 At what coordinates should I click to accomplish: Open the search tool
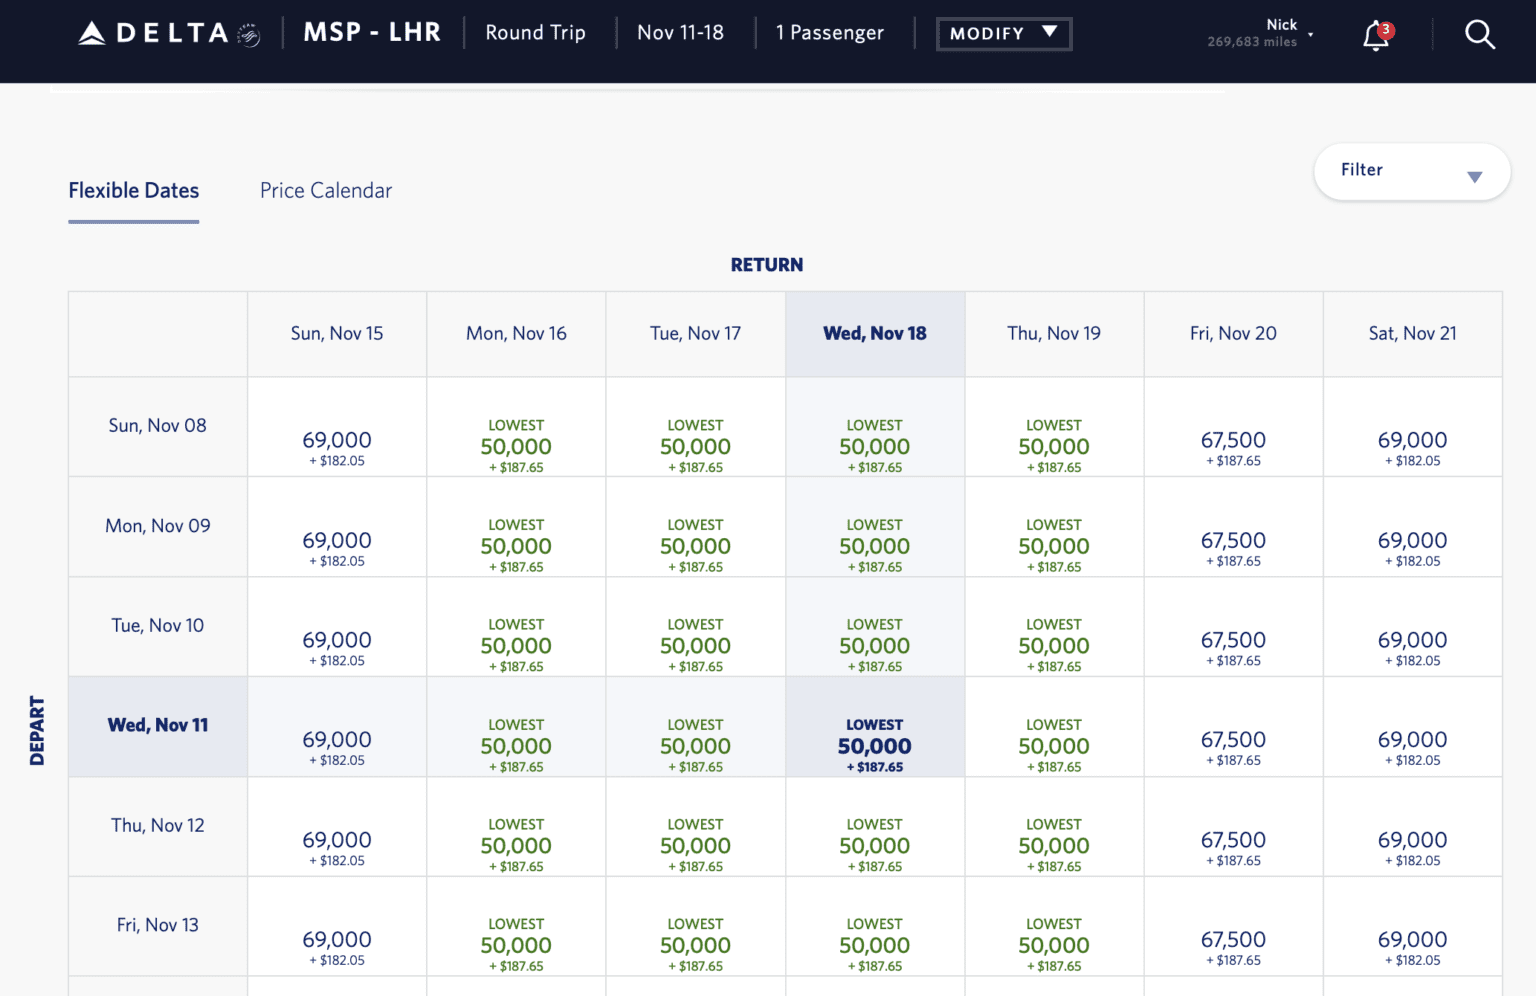(1480, 33)
